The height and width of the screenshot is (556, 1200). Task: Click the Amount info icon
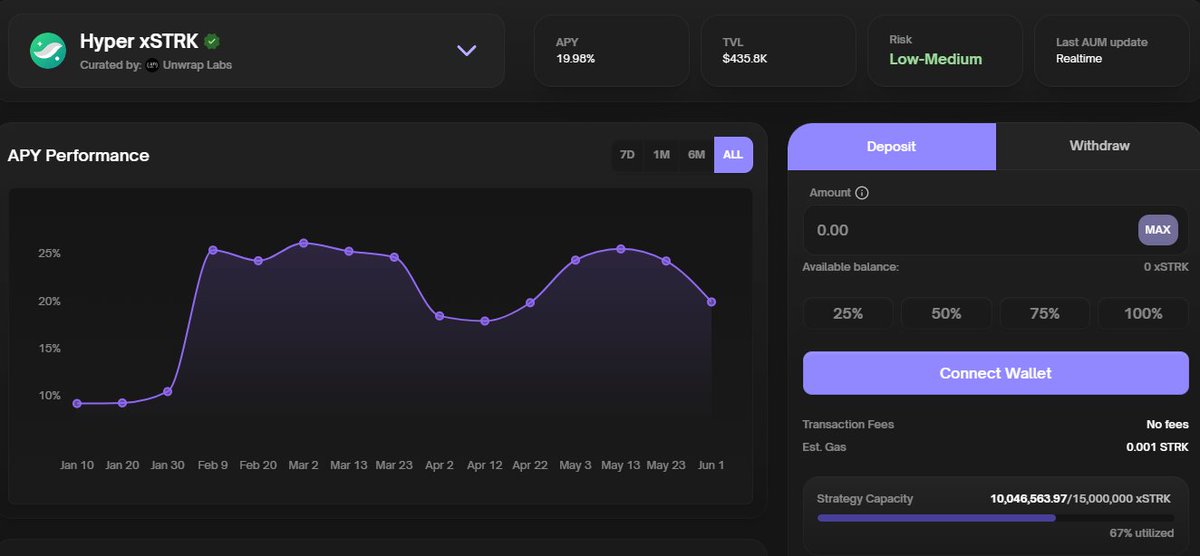coord(862,192)
